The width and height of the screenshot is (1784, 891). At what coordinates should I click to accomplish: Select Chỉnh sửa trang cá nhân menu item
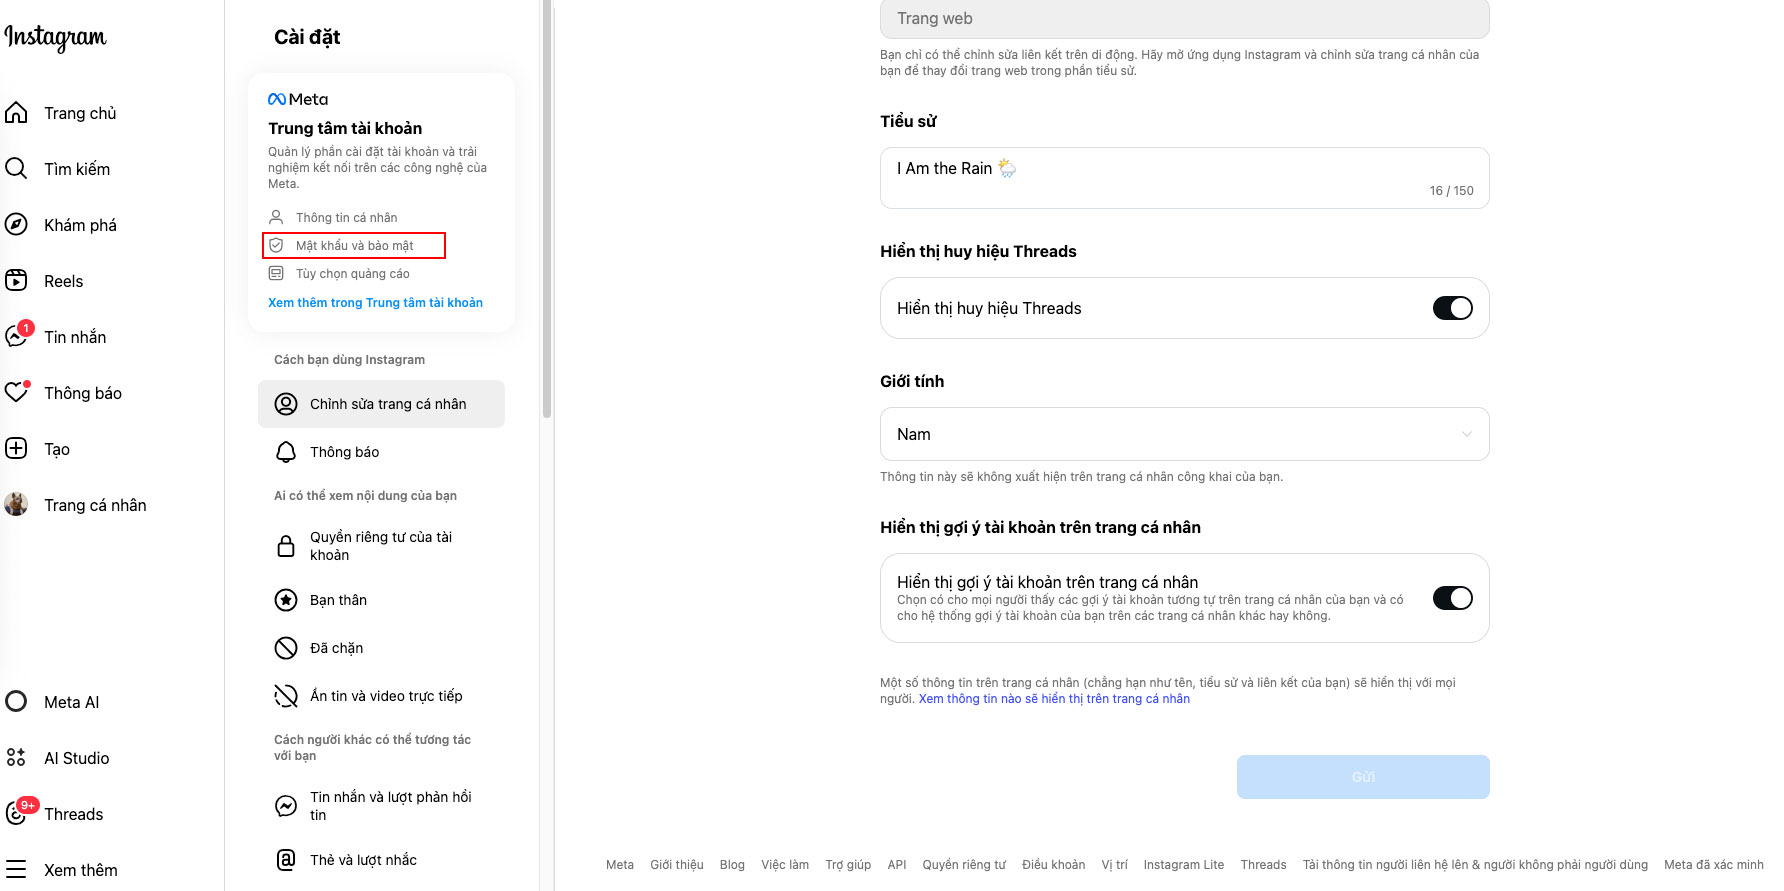[381, 404]
